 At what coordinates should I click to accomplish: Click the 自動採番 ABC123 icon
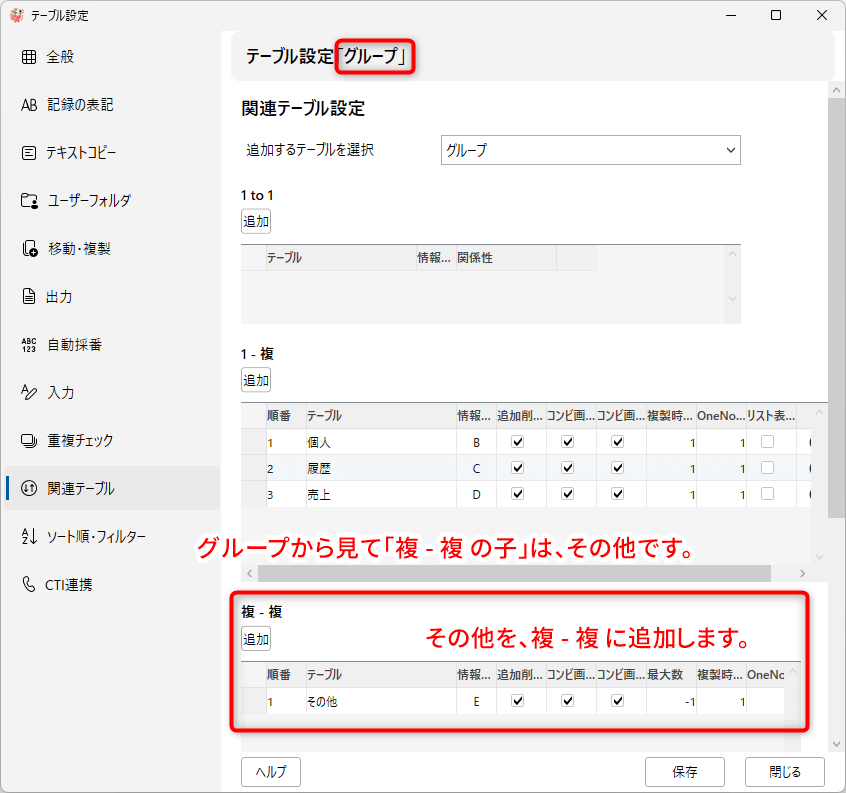pos(29,345)
